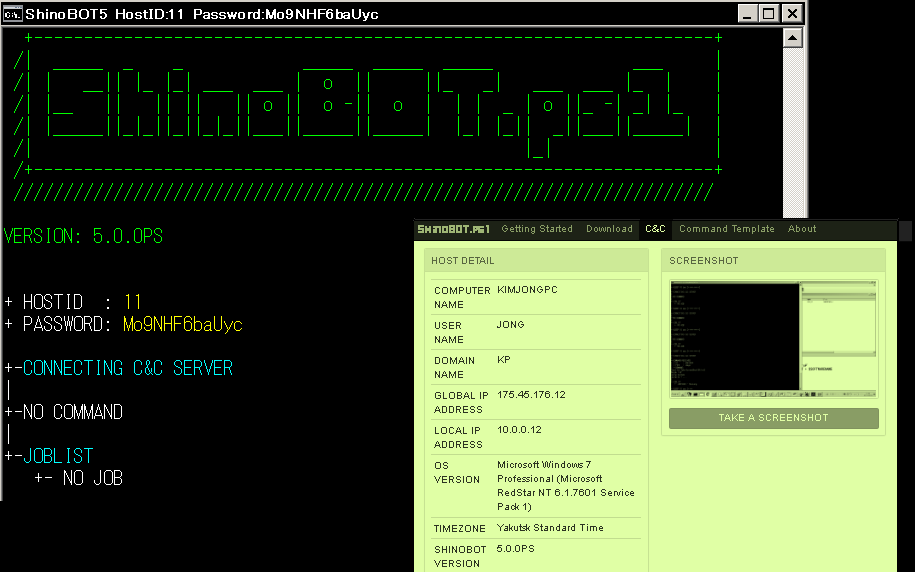
Task: Go to the Download tab
Action: pos(609,229)
